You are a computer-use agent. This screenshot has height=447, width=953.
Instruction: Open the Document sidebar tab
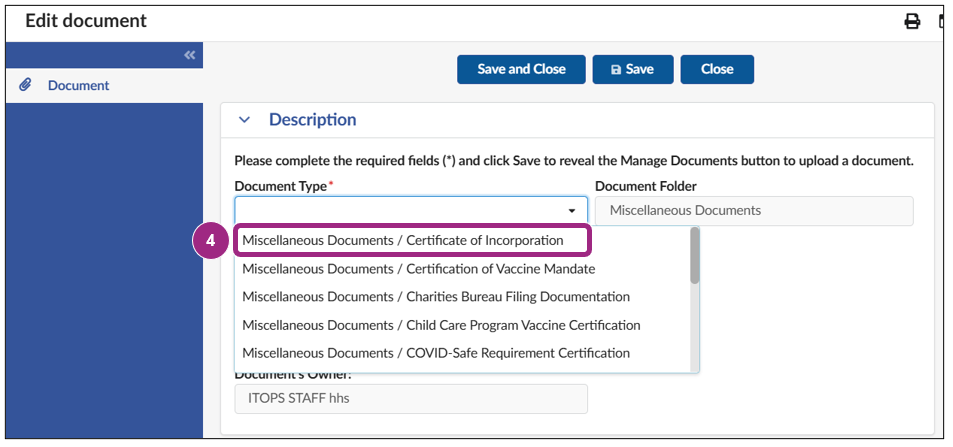pyautogui.click(x=78, y=86)
